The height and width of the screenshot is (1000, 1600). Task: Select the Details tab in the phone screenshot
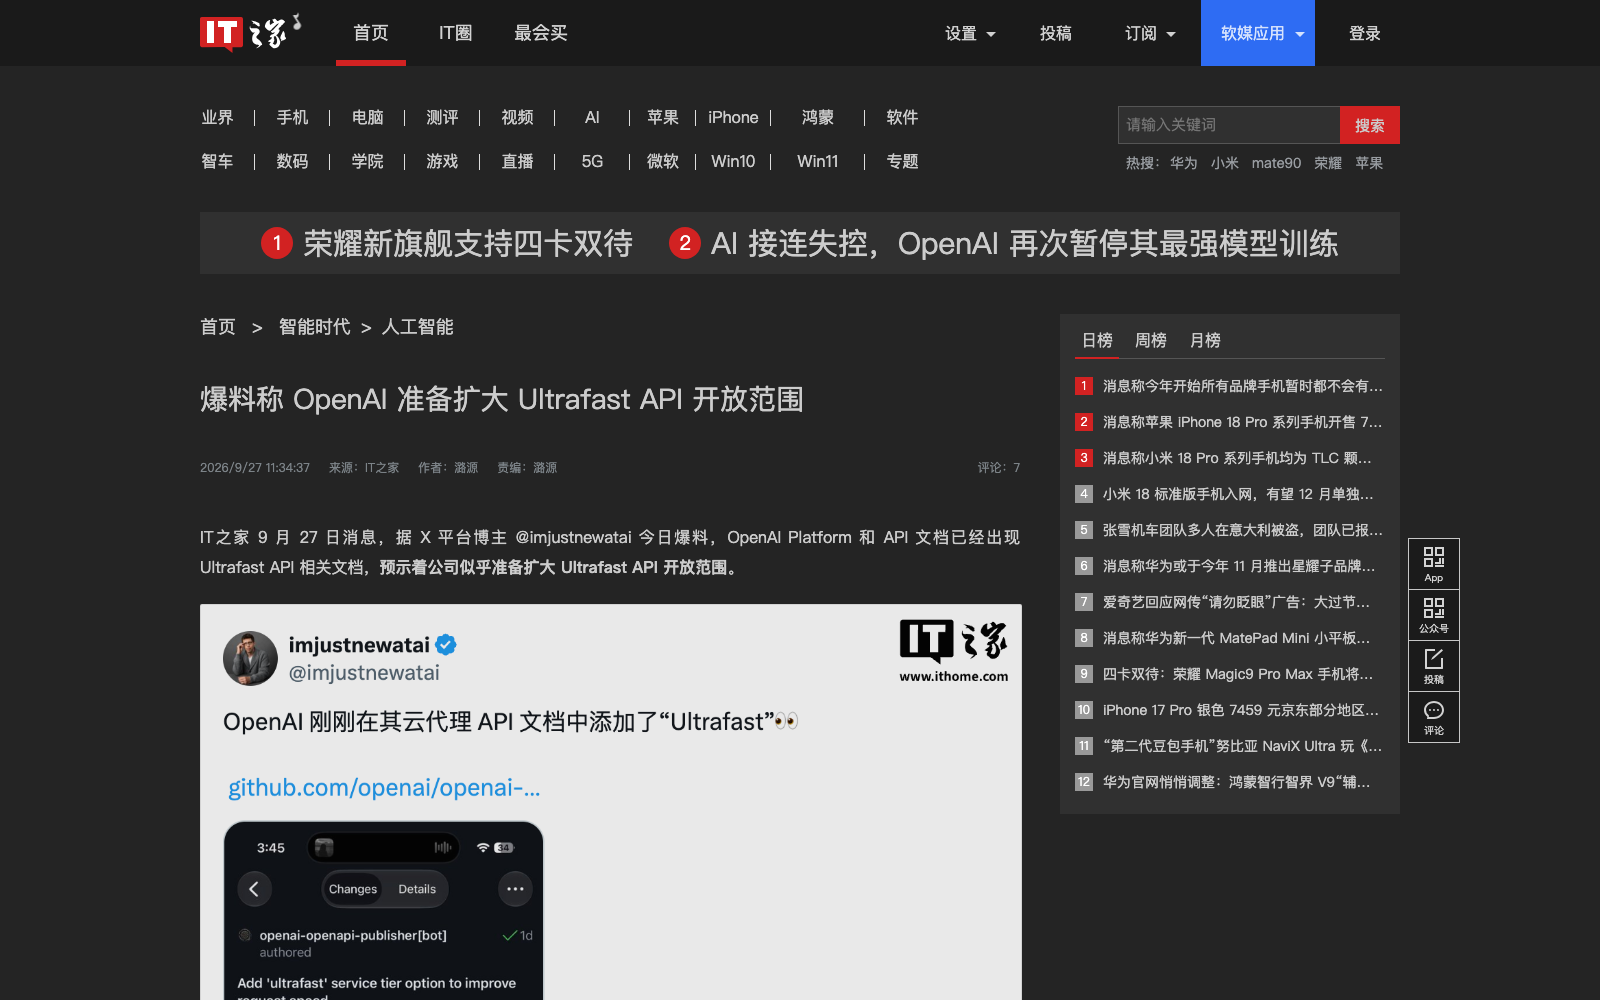pos(417,889)
